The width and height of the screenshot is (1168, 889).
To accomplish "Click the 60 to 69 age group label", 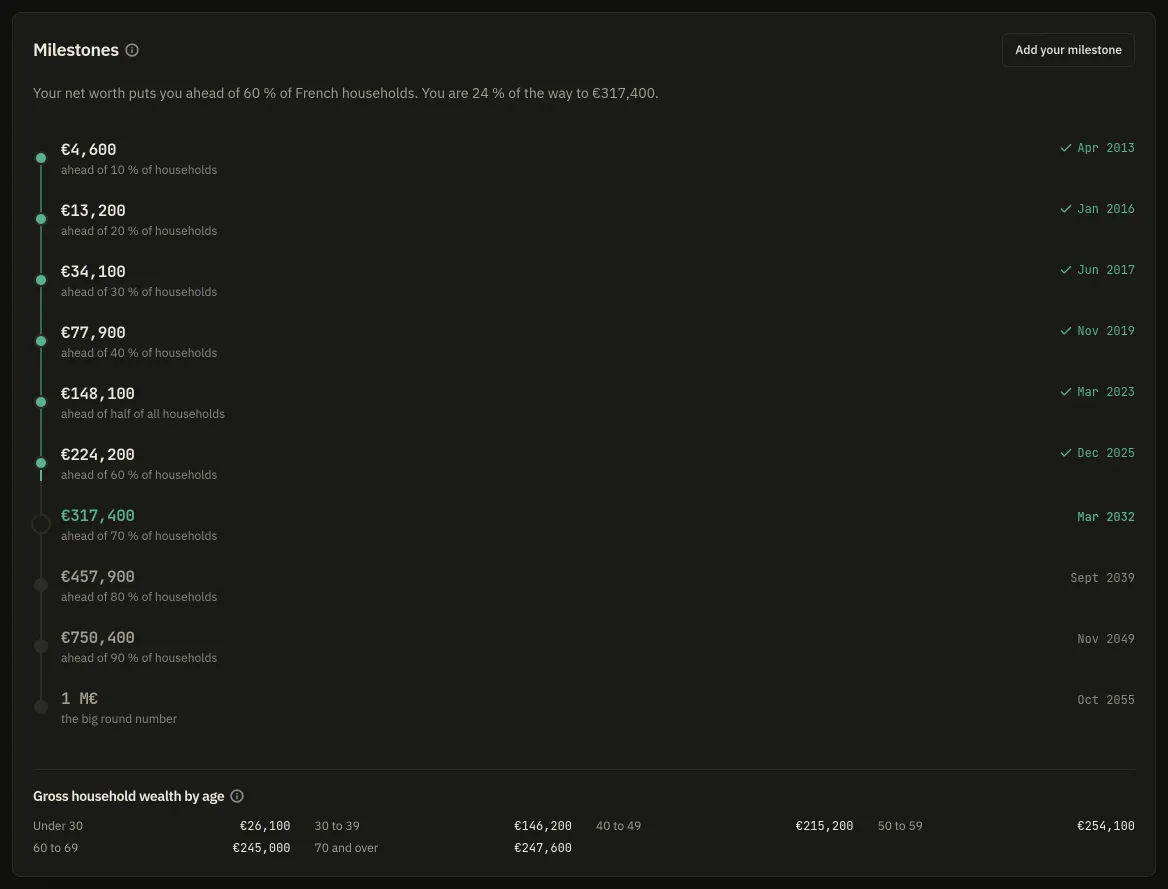I will (x=55, y=848).
